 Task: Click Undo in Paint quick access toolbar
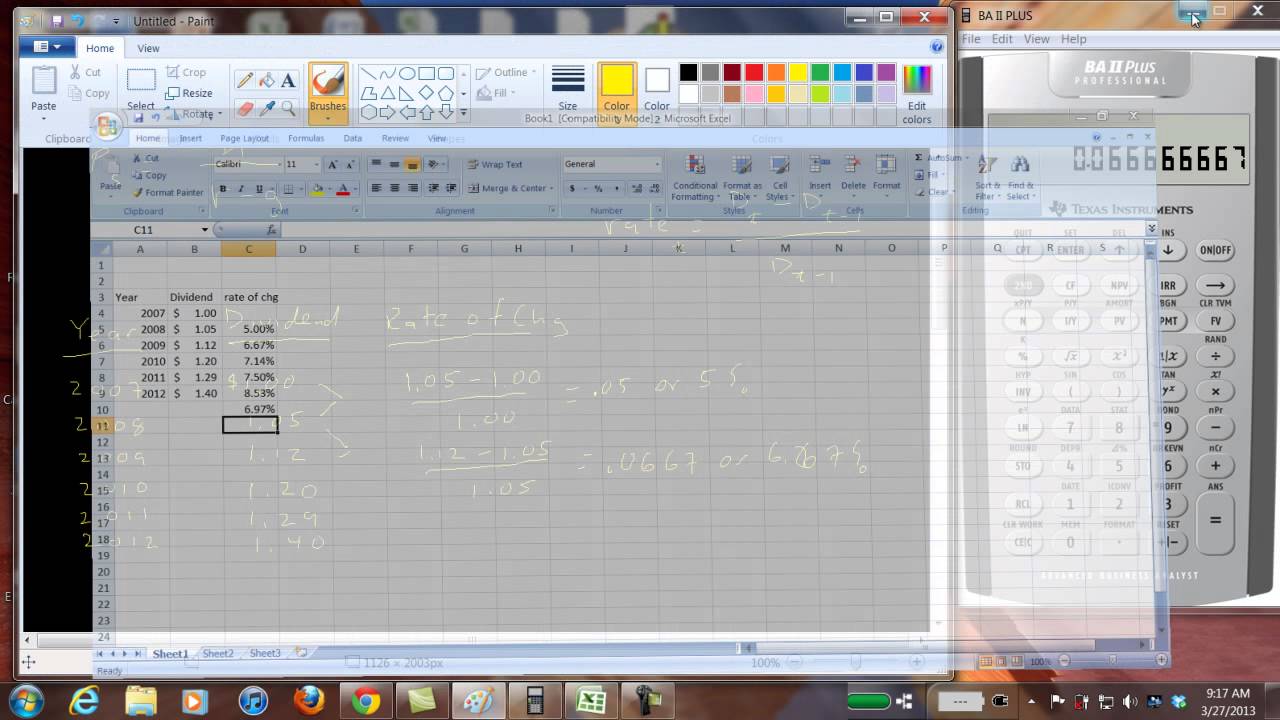[x=77, y=20]
